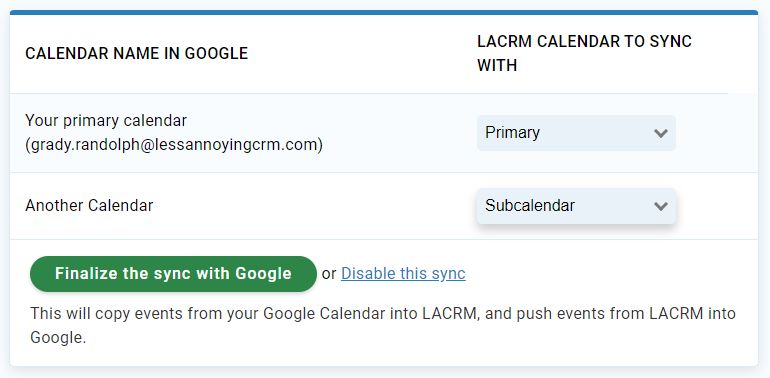Click the word Primary inside the first dropdown
770x378 pixels.
click(x=513, y=133)
